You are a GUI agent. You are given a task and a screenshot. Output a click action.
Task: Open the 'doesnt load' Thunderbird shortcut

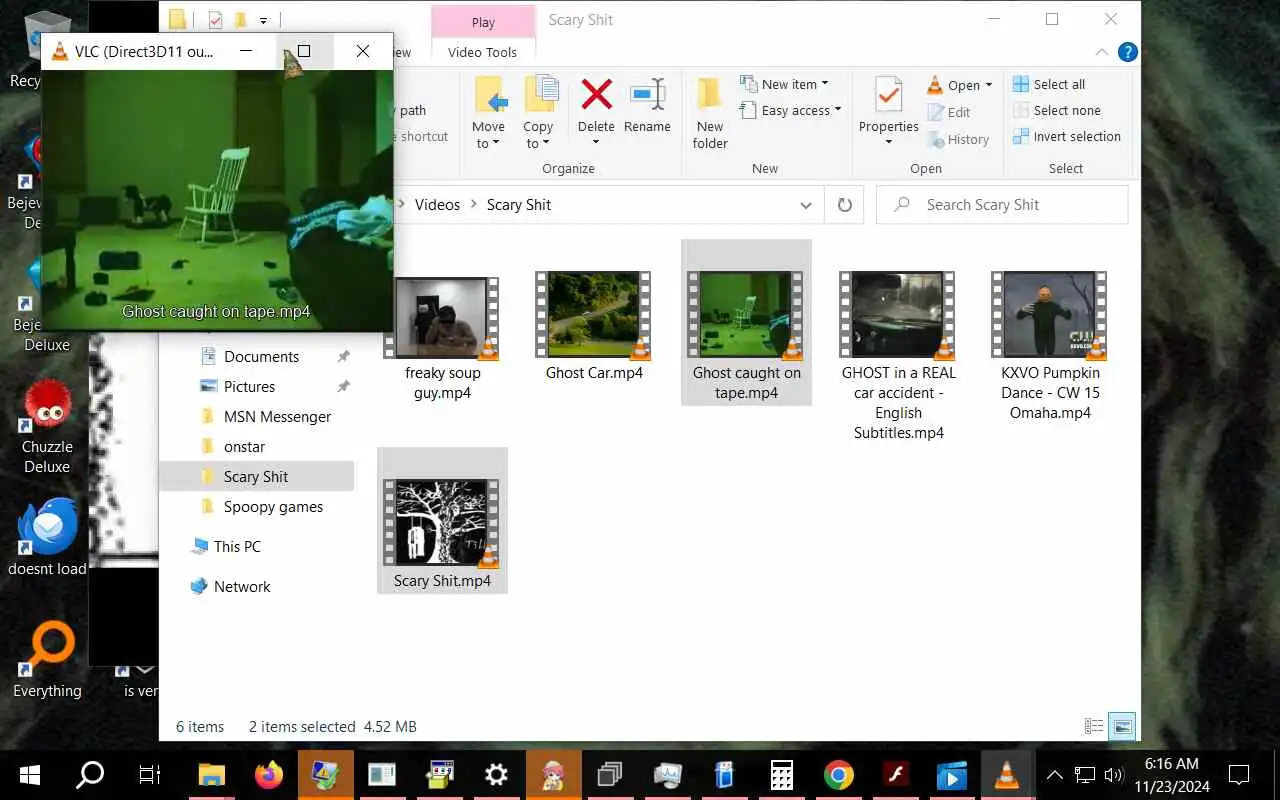pos(47,538)
